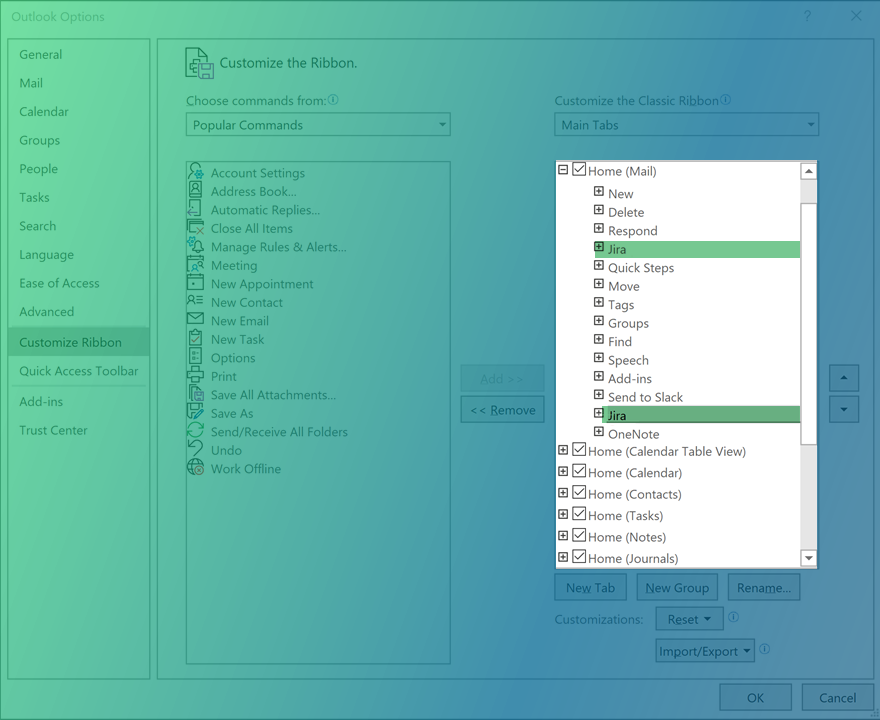Open the Trust Center category
Screen dimensions: 880x720
coord(53,430)
